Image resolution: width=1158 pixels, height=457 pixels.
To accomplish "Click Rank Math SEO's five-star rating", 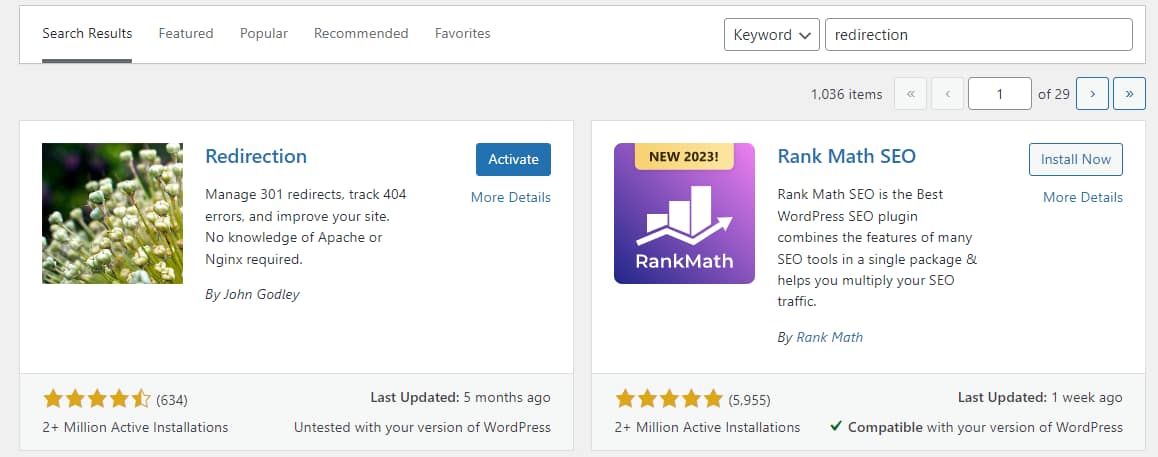I will [x=669, y=400].
